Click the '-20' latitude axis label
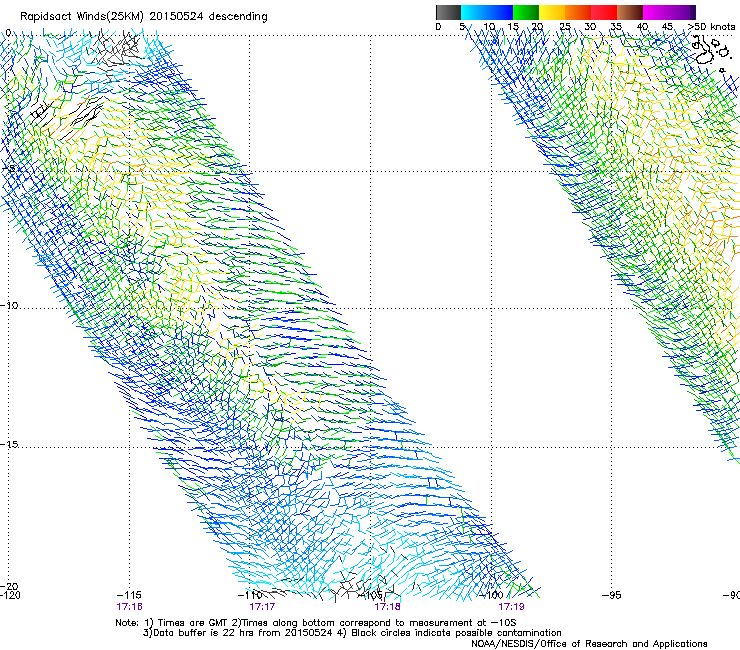The height and width of the screenshot is (650, 740). click(x=9, y=587)
